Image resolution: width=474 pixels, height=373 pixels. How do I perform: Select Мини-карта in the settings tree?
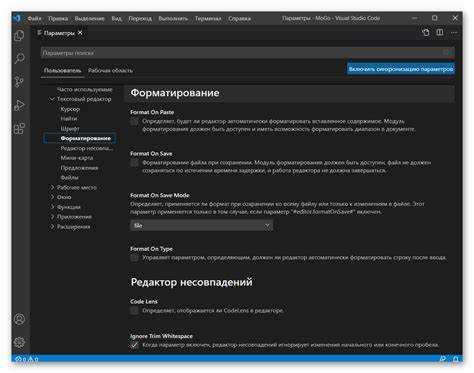(77, 158)
